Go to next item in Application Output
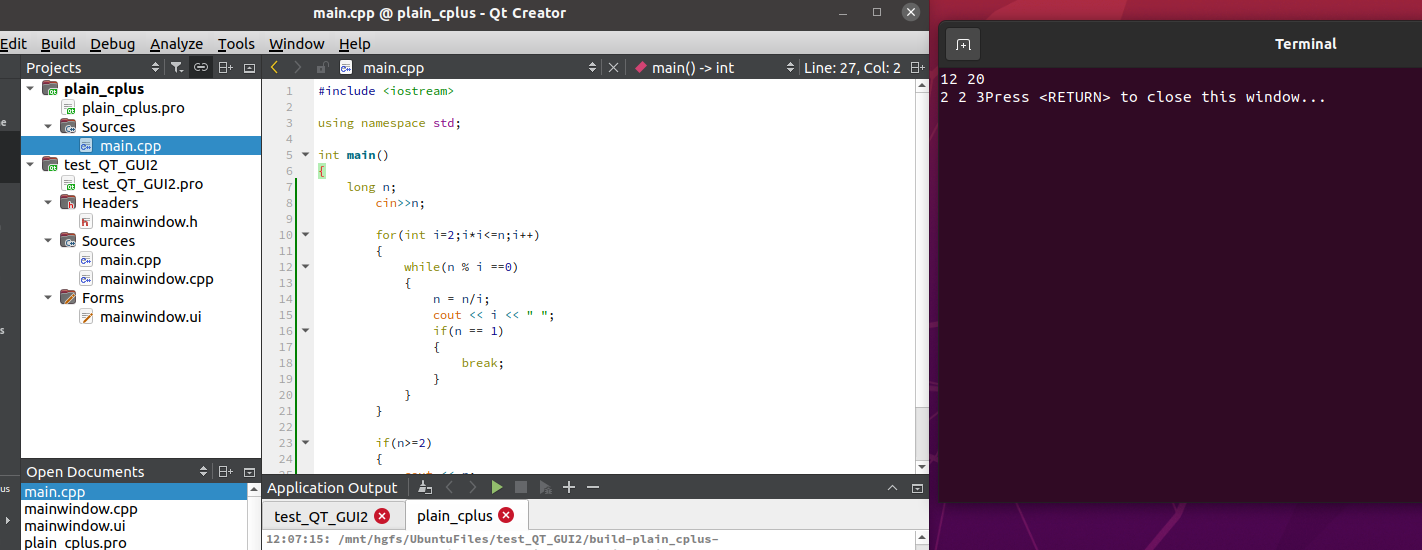 [473, 487]
